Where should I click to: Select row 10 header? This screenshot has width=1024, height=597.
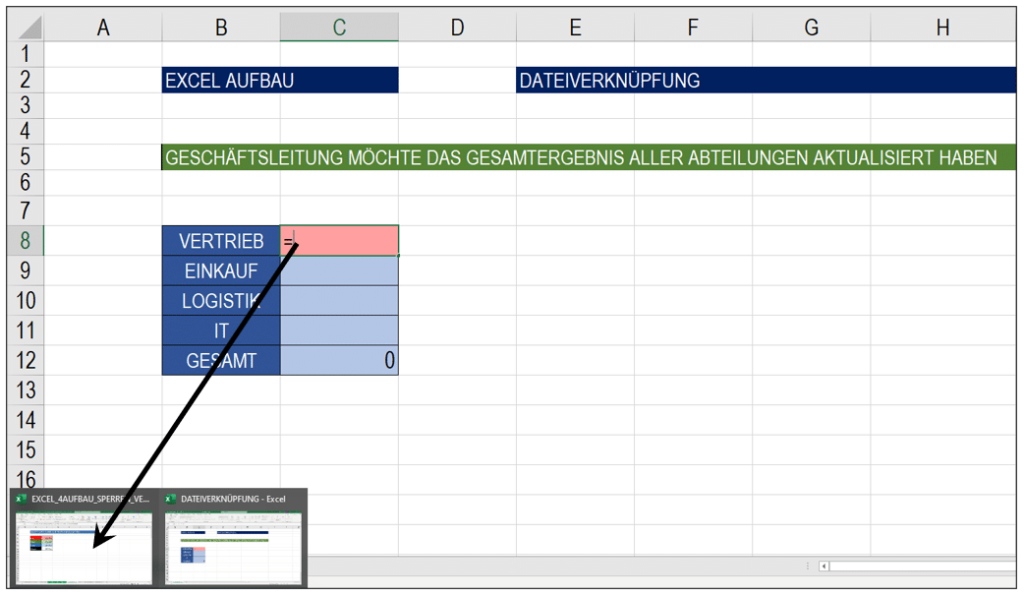[25, 300]
